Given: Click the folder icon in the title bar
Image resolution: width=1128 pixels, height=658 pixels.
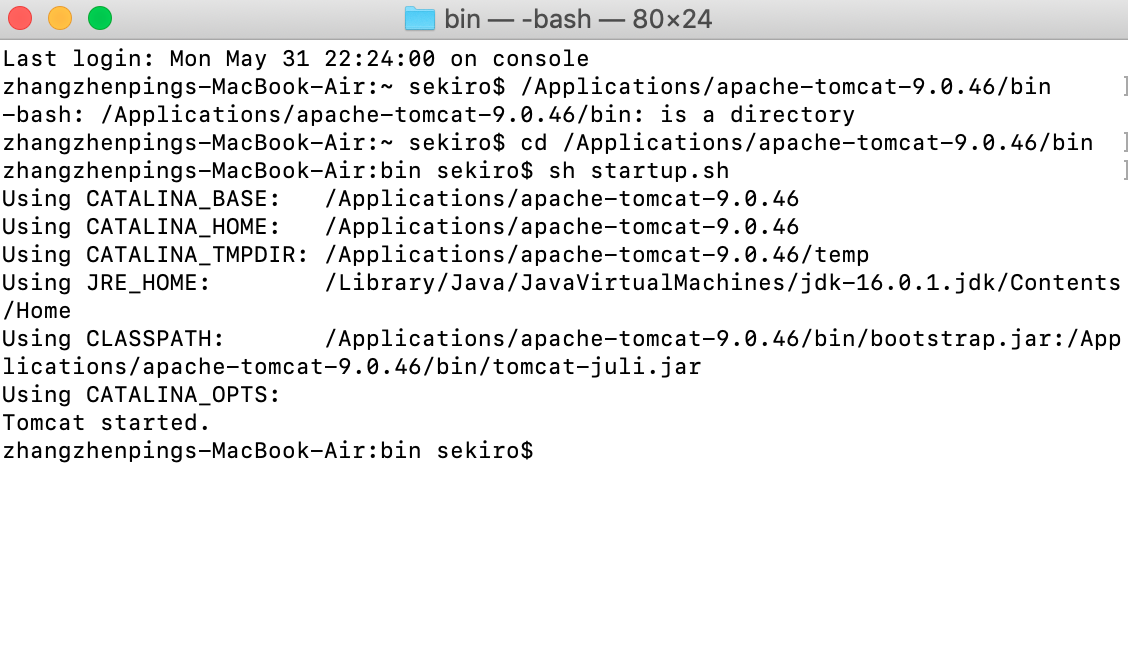Looking at the screenshot, I should (x=423, y=17).
